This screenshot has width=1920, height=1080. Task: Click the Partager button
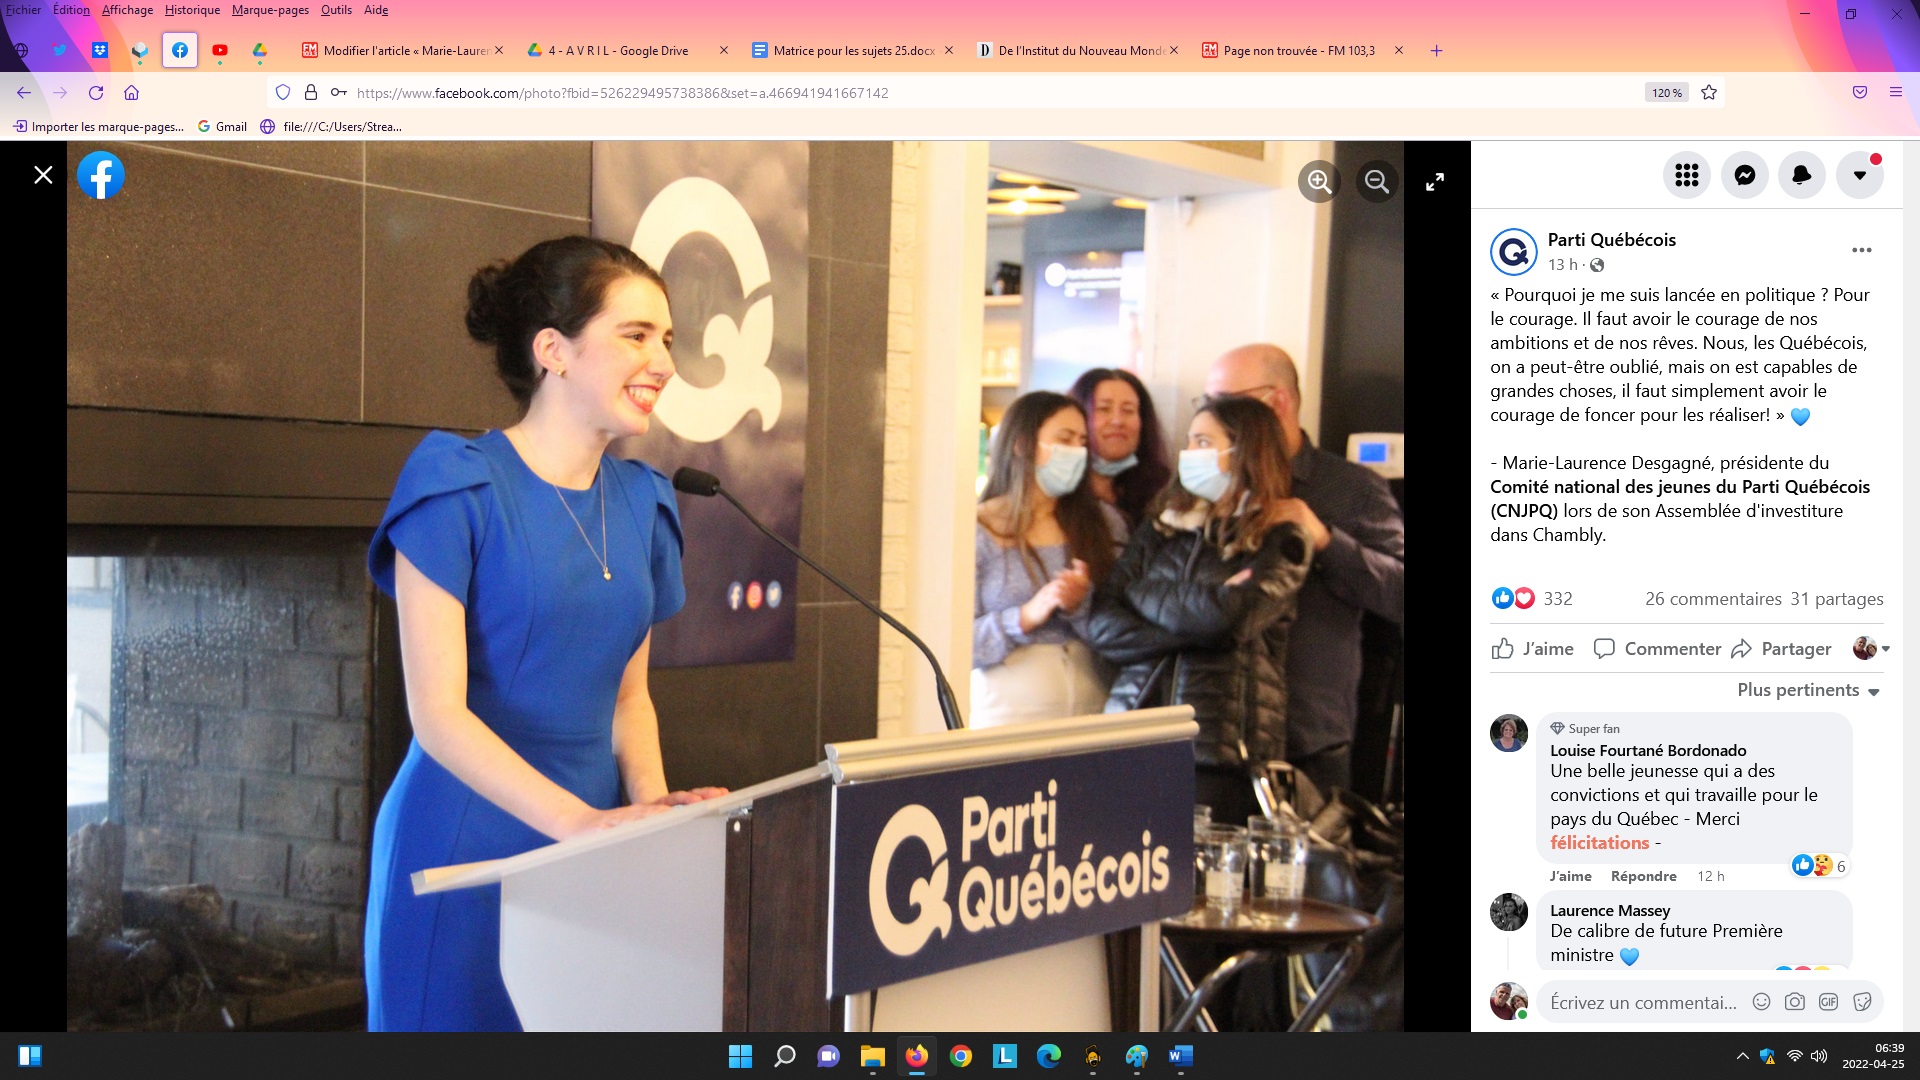tap(1782, 649)
